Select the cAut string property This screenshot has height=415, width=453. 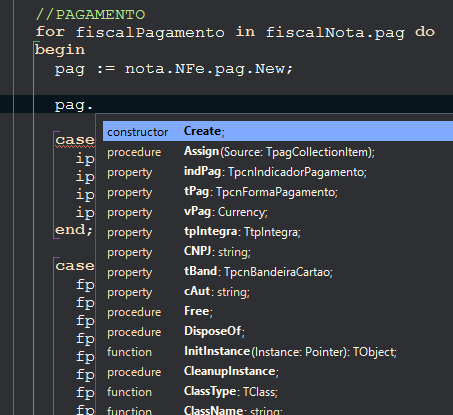(x=278, y=292)
